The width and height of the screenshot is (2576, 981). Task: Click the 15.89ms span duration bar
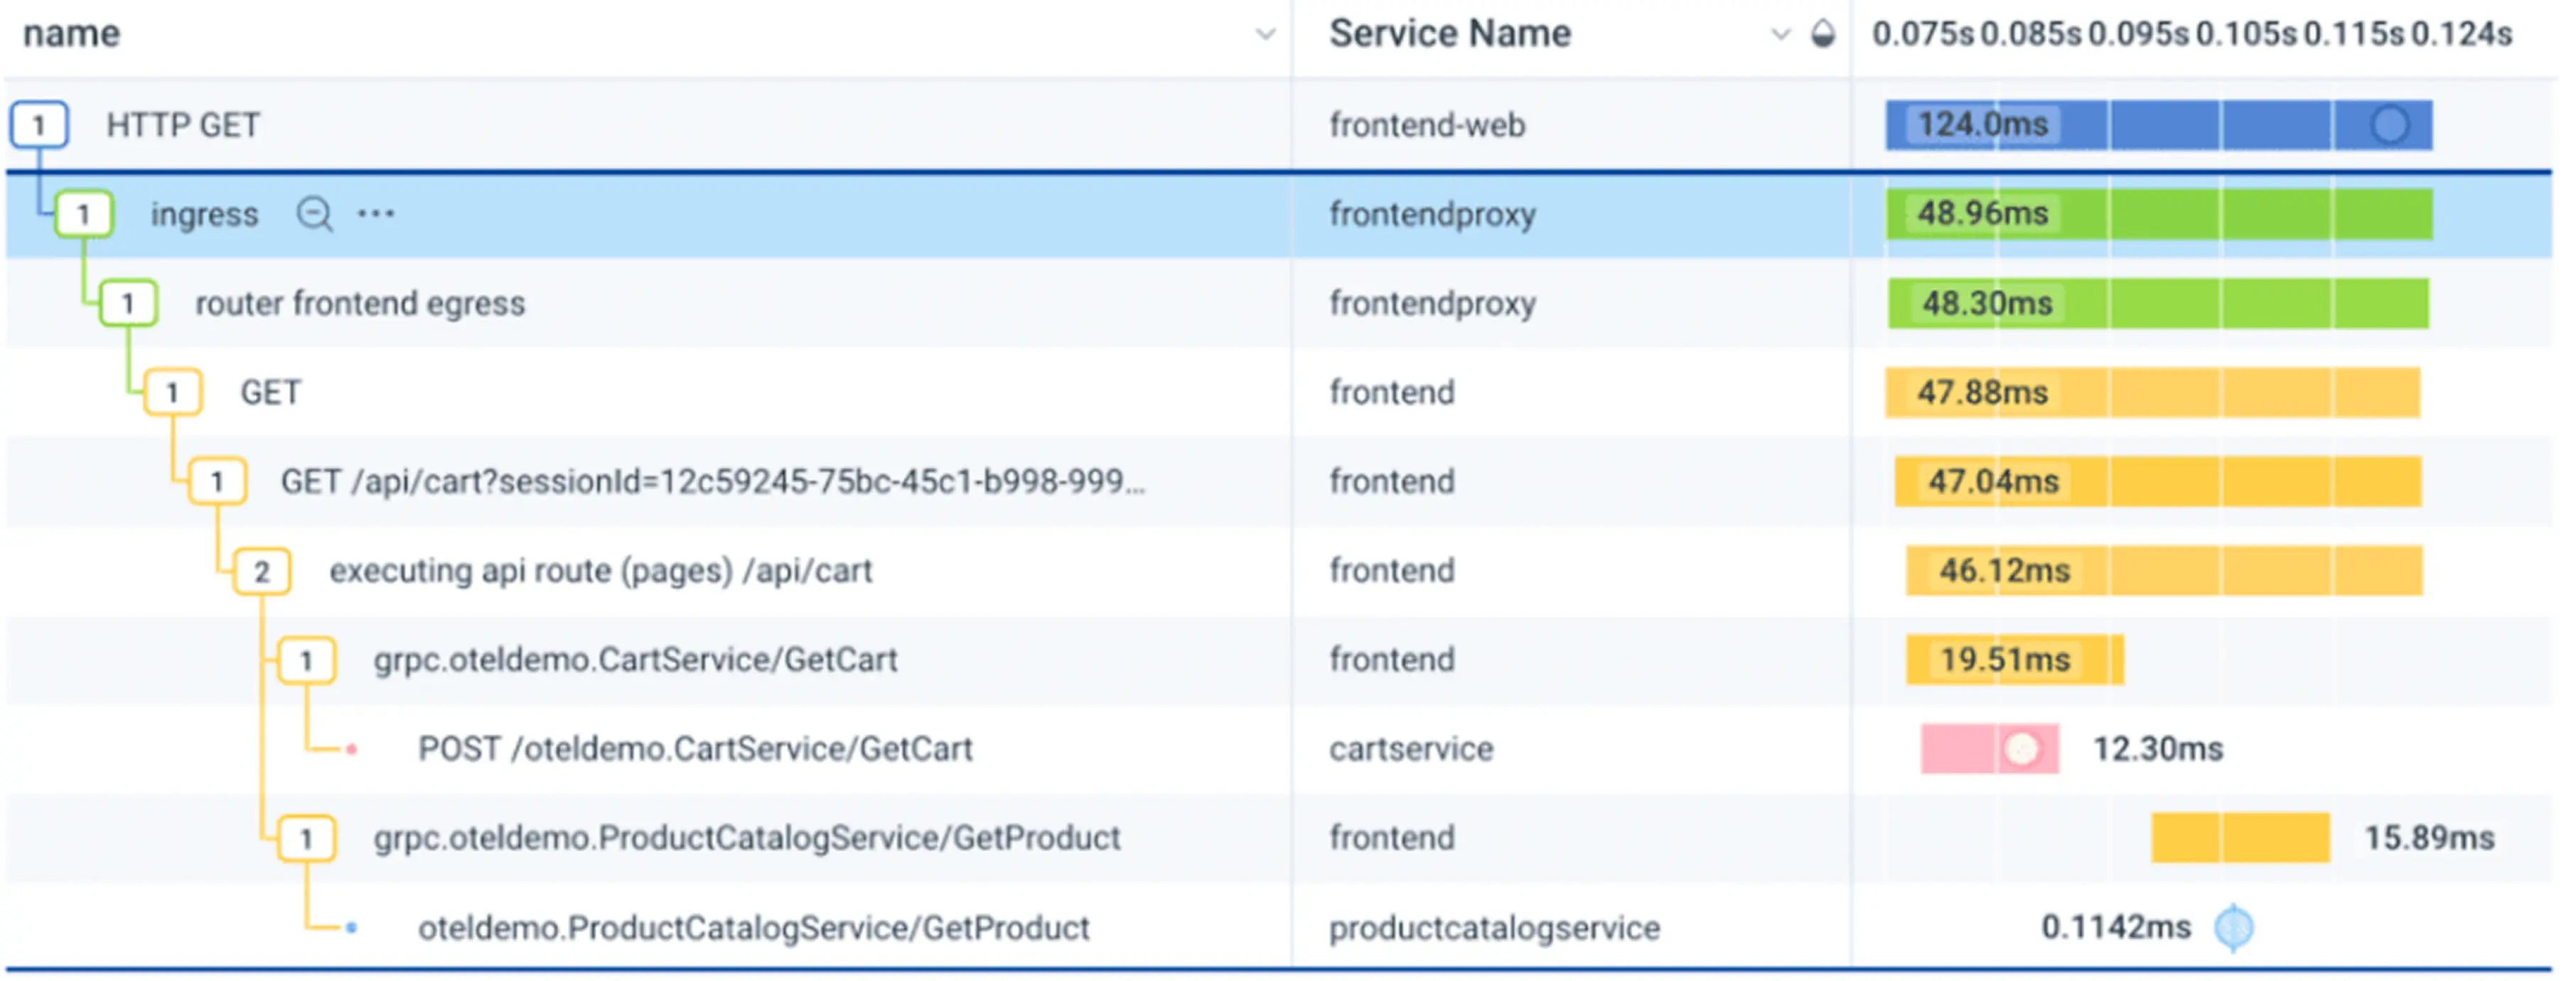(2240, 838)
